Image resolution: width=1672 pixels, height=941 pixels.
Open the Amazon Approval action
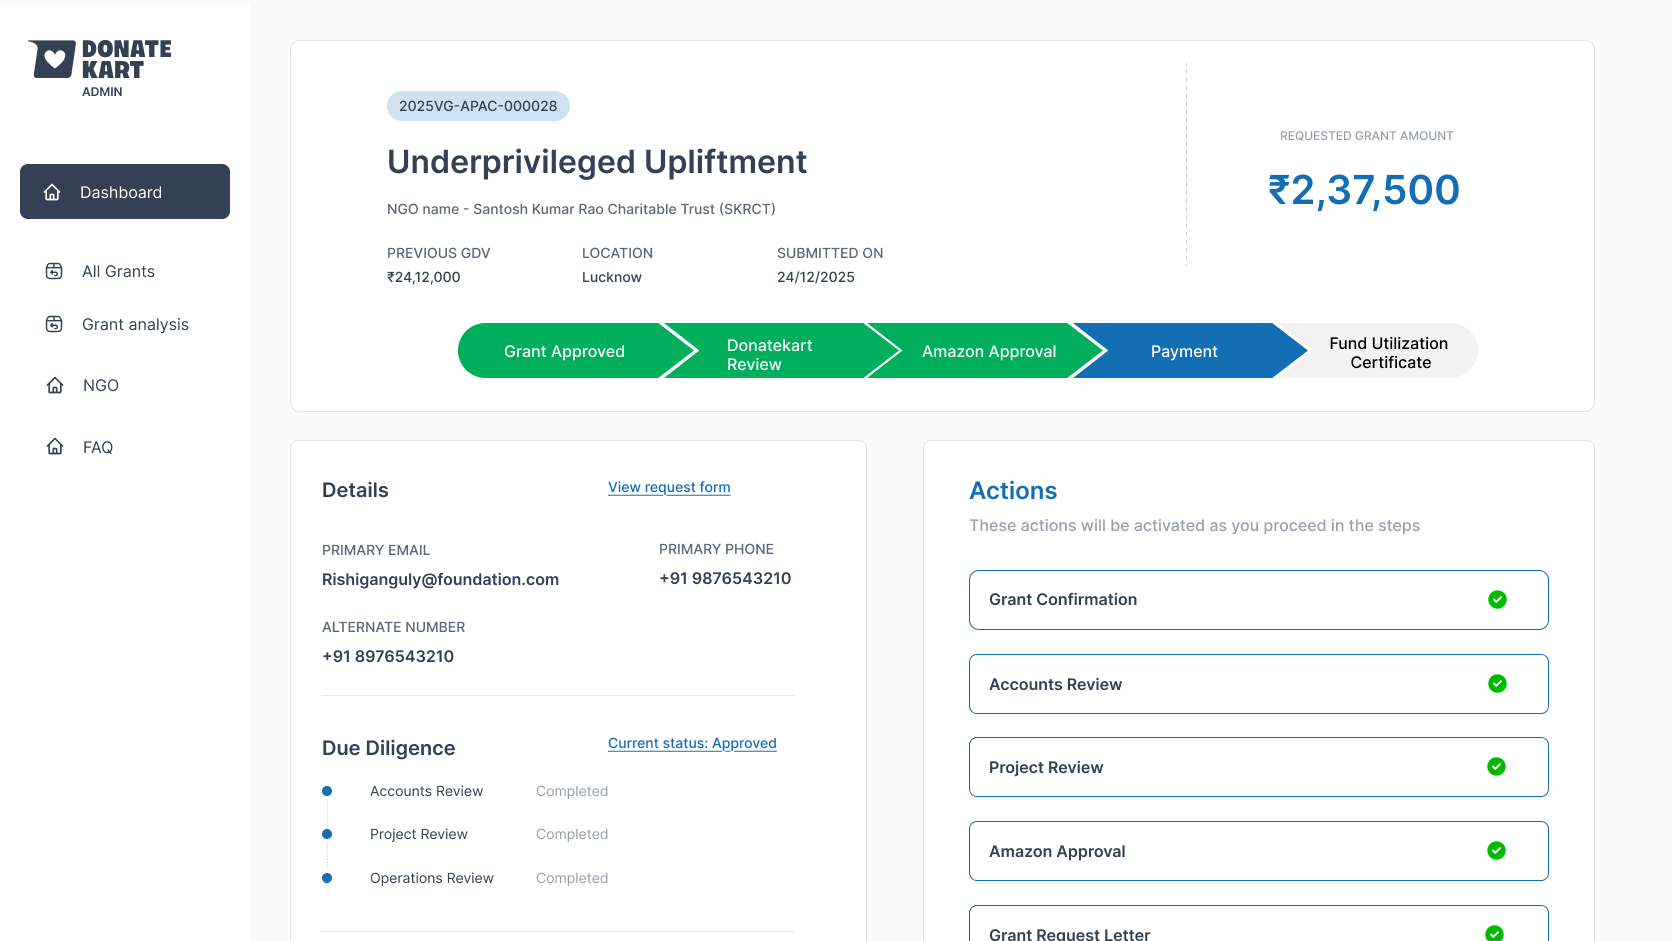[1259, 851]
